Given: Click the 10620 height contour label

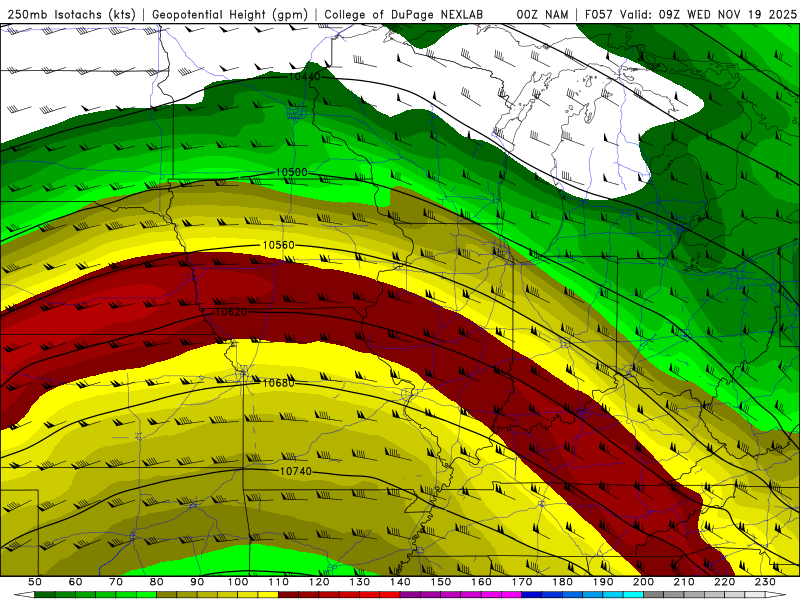Looking at the screenshot, I should coord(231,312).
